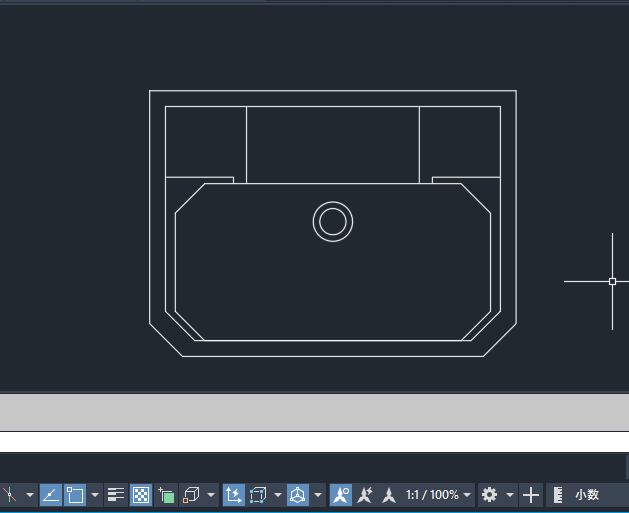This screenshot has width=629, height=513.
Task: Open isometric drafting plane dropdown arrow
Action: click(x=30, y=495)
